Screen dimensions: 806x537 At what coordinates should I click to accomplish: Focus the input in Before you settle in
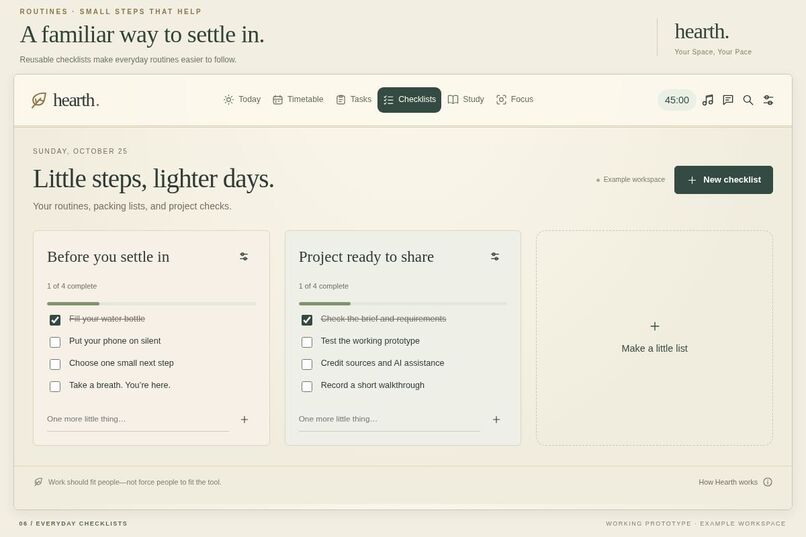point(138,419)
